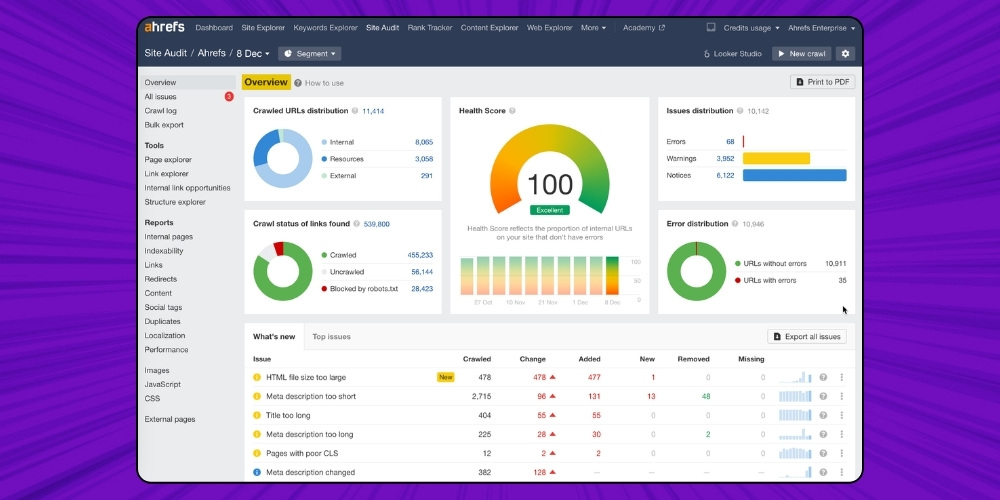The width and height of the screenshot is (1000, 500).
Task: Click help icon for Meta description too short
Action: coord(823,396)
